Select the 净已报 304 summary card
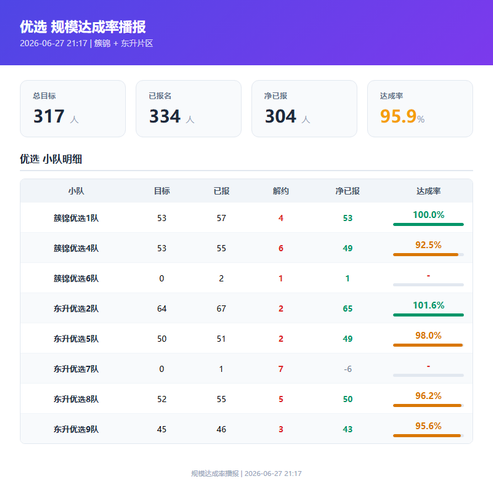493x500 pixels. (x=304, y=109)
